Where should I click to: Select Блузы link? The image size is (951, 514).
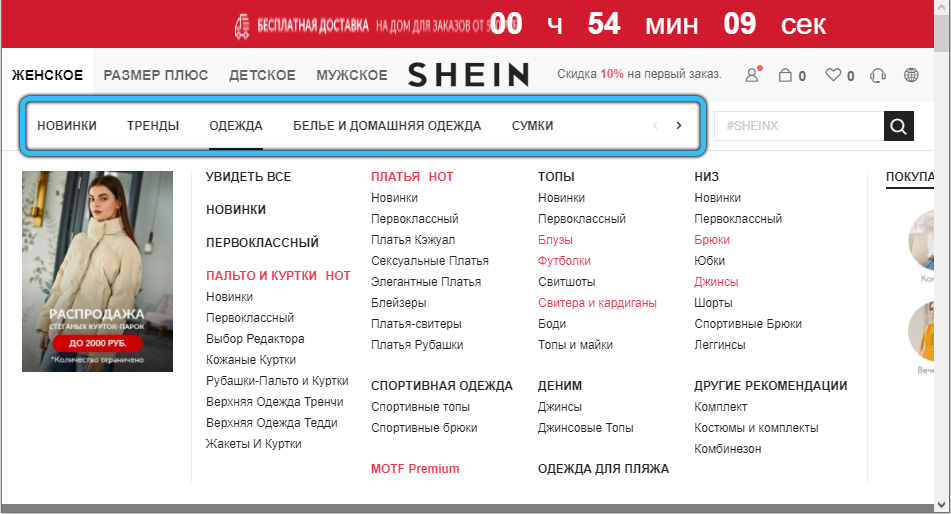coord(556,240)
